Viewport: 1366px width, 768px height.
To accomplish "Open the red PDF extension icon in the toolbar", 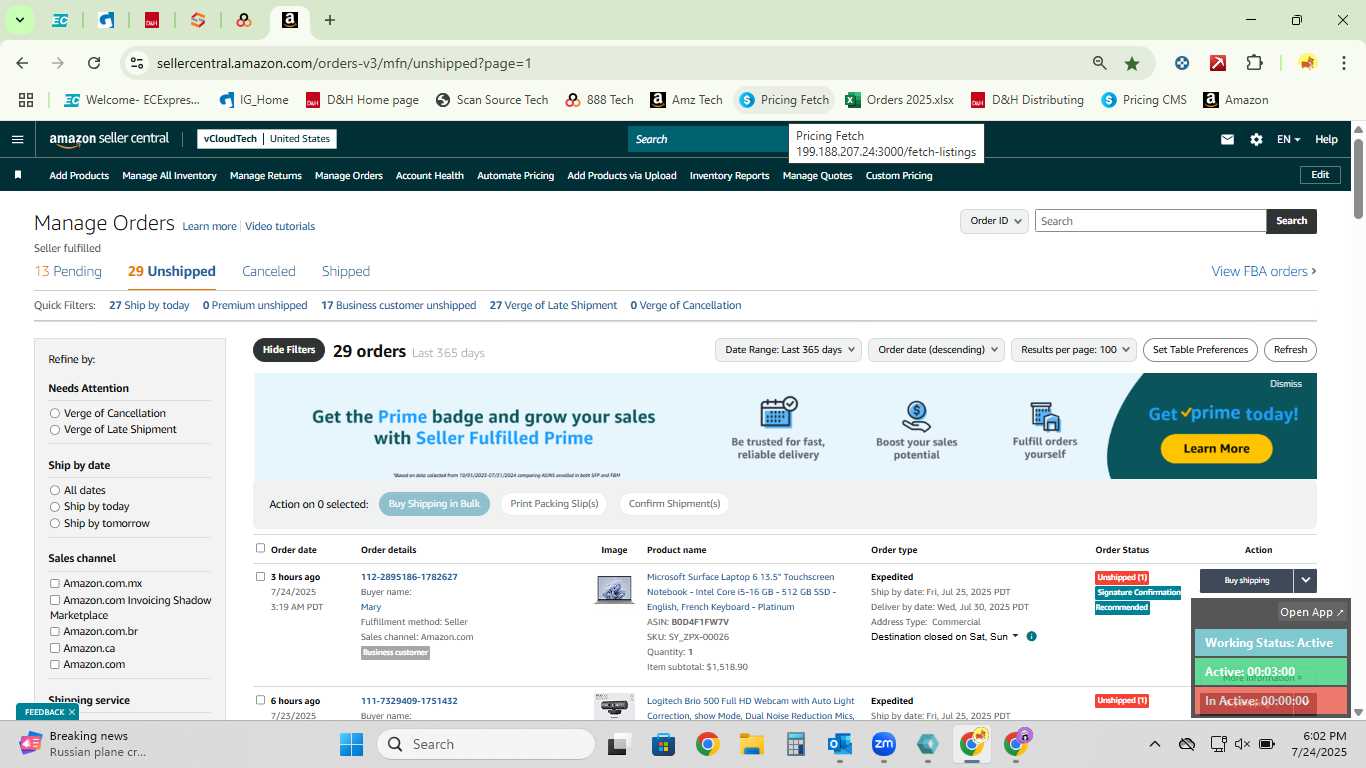I will [x=1218, y=63].
